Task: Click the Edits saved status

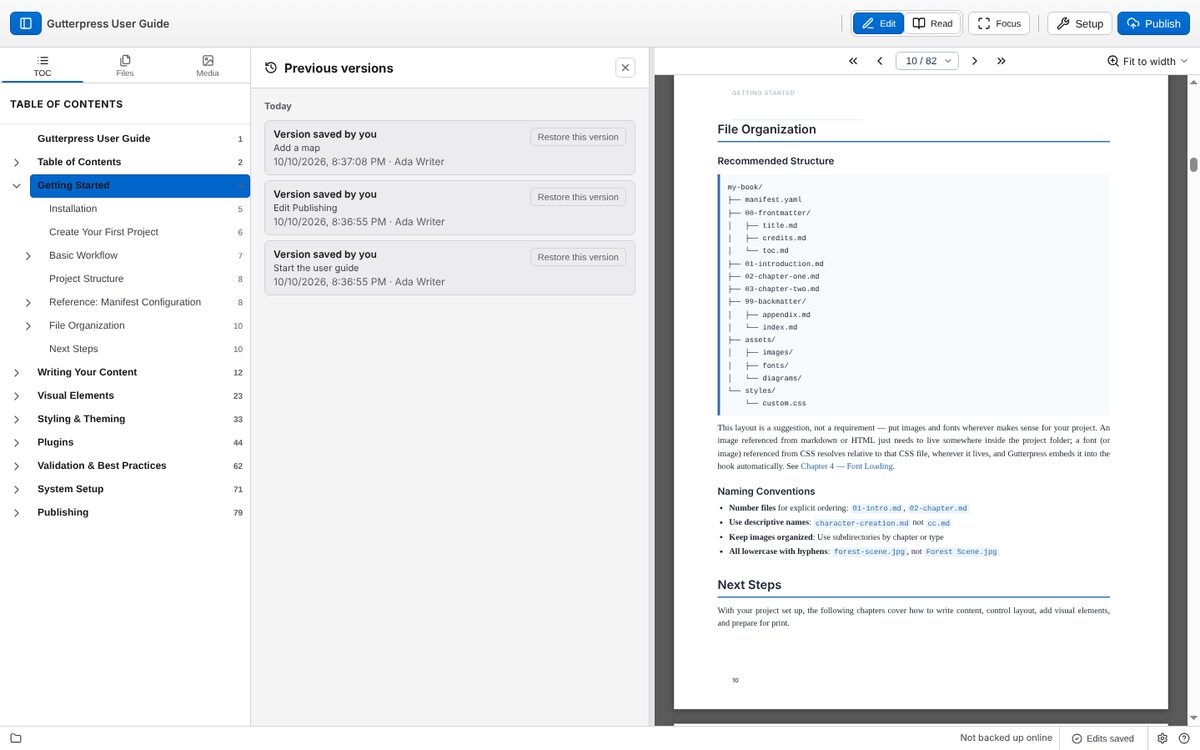Action: pos(1102,738)
